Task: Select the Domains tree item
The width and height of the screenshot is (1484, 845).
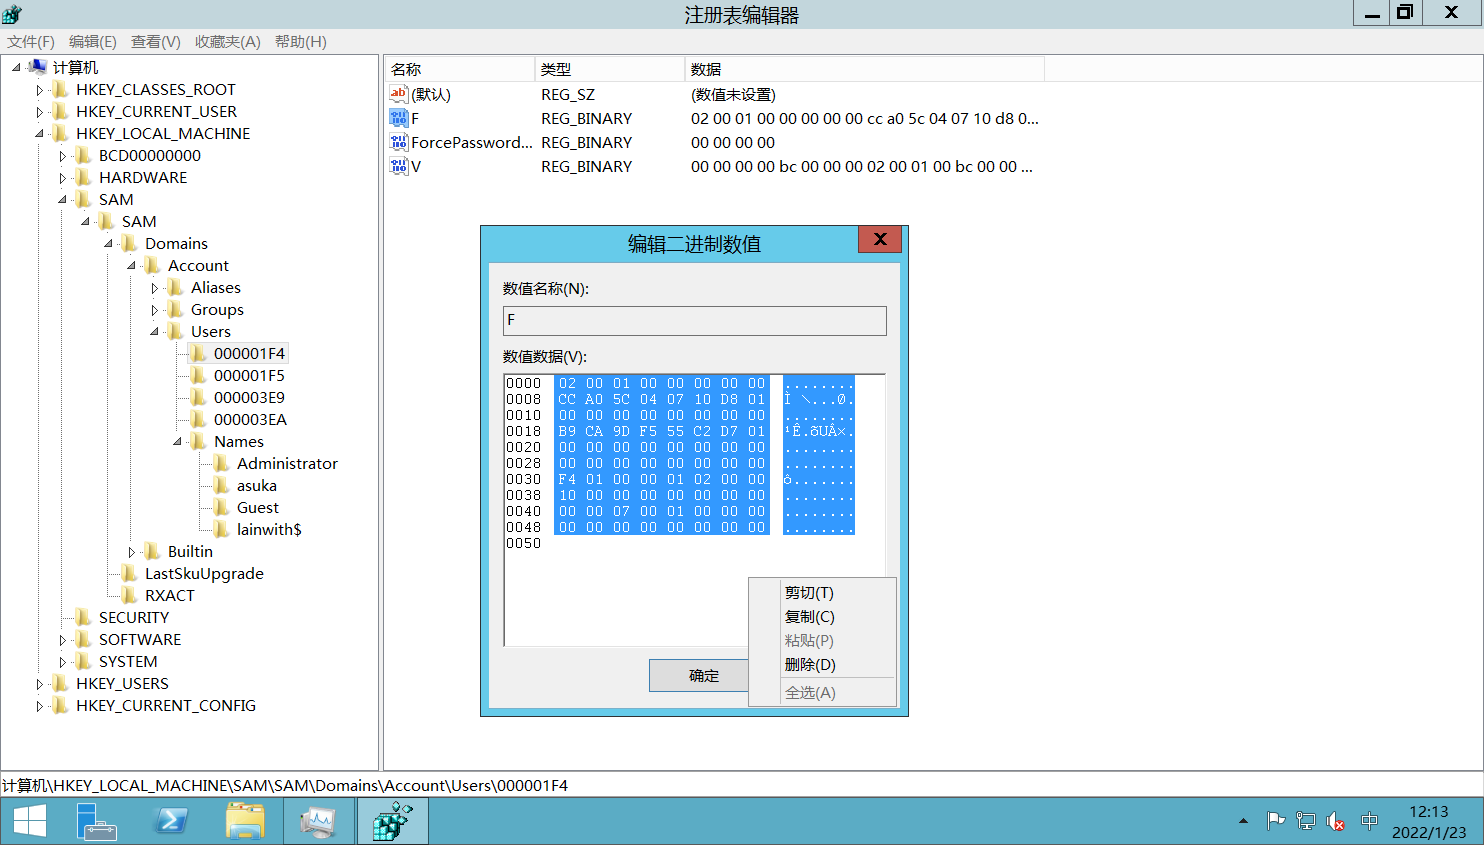Action: (176, 243)
